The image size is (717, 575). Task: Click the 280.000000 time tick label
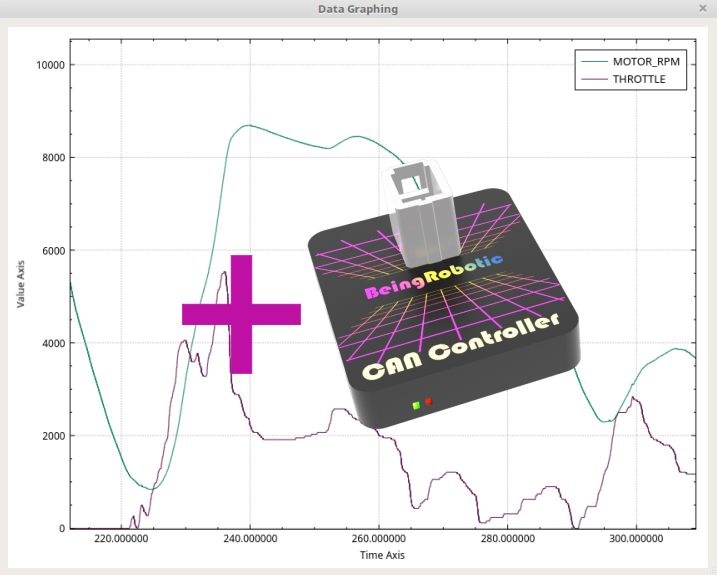(x=508, y=538)
